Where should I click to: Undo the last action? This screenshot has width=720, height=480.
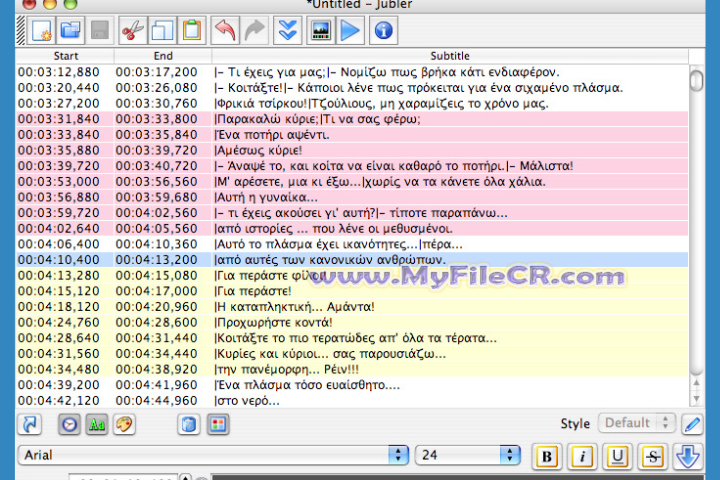click(x=225, y=30)
